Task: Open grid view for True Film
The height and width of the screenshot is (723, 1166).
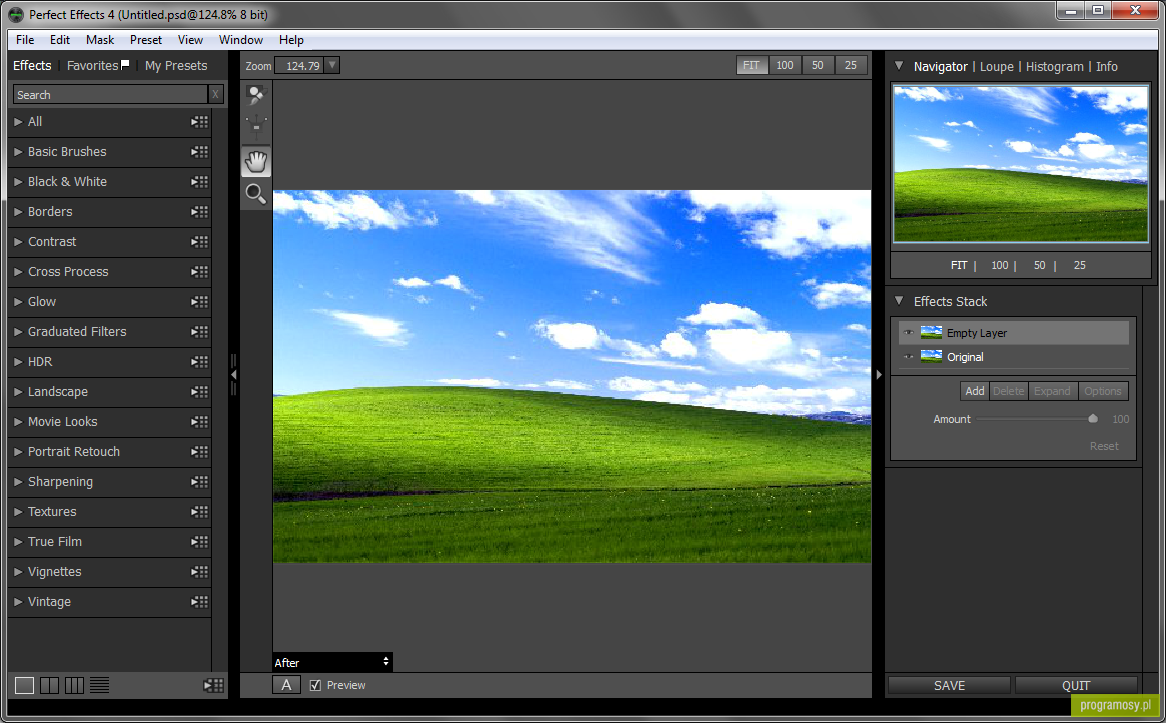Action: (199, 542)
